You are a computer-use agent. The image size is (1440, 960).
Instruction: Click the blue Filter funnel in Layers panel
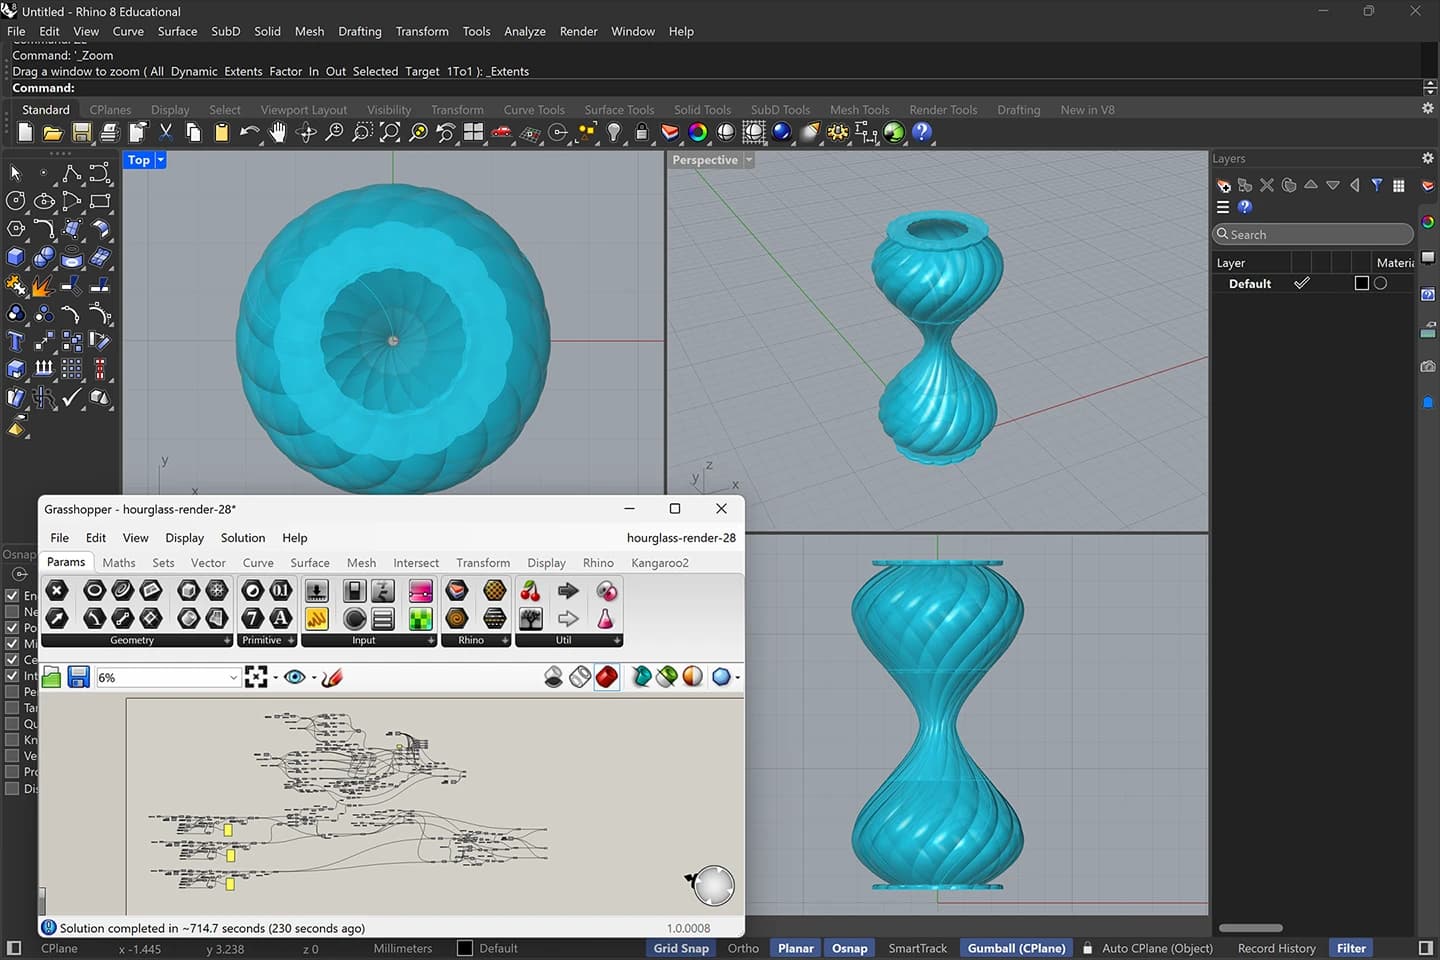[x=1377, y=185]
